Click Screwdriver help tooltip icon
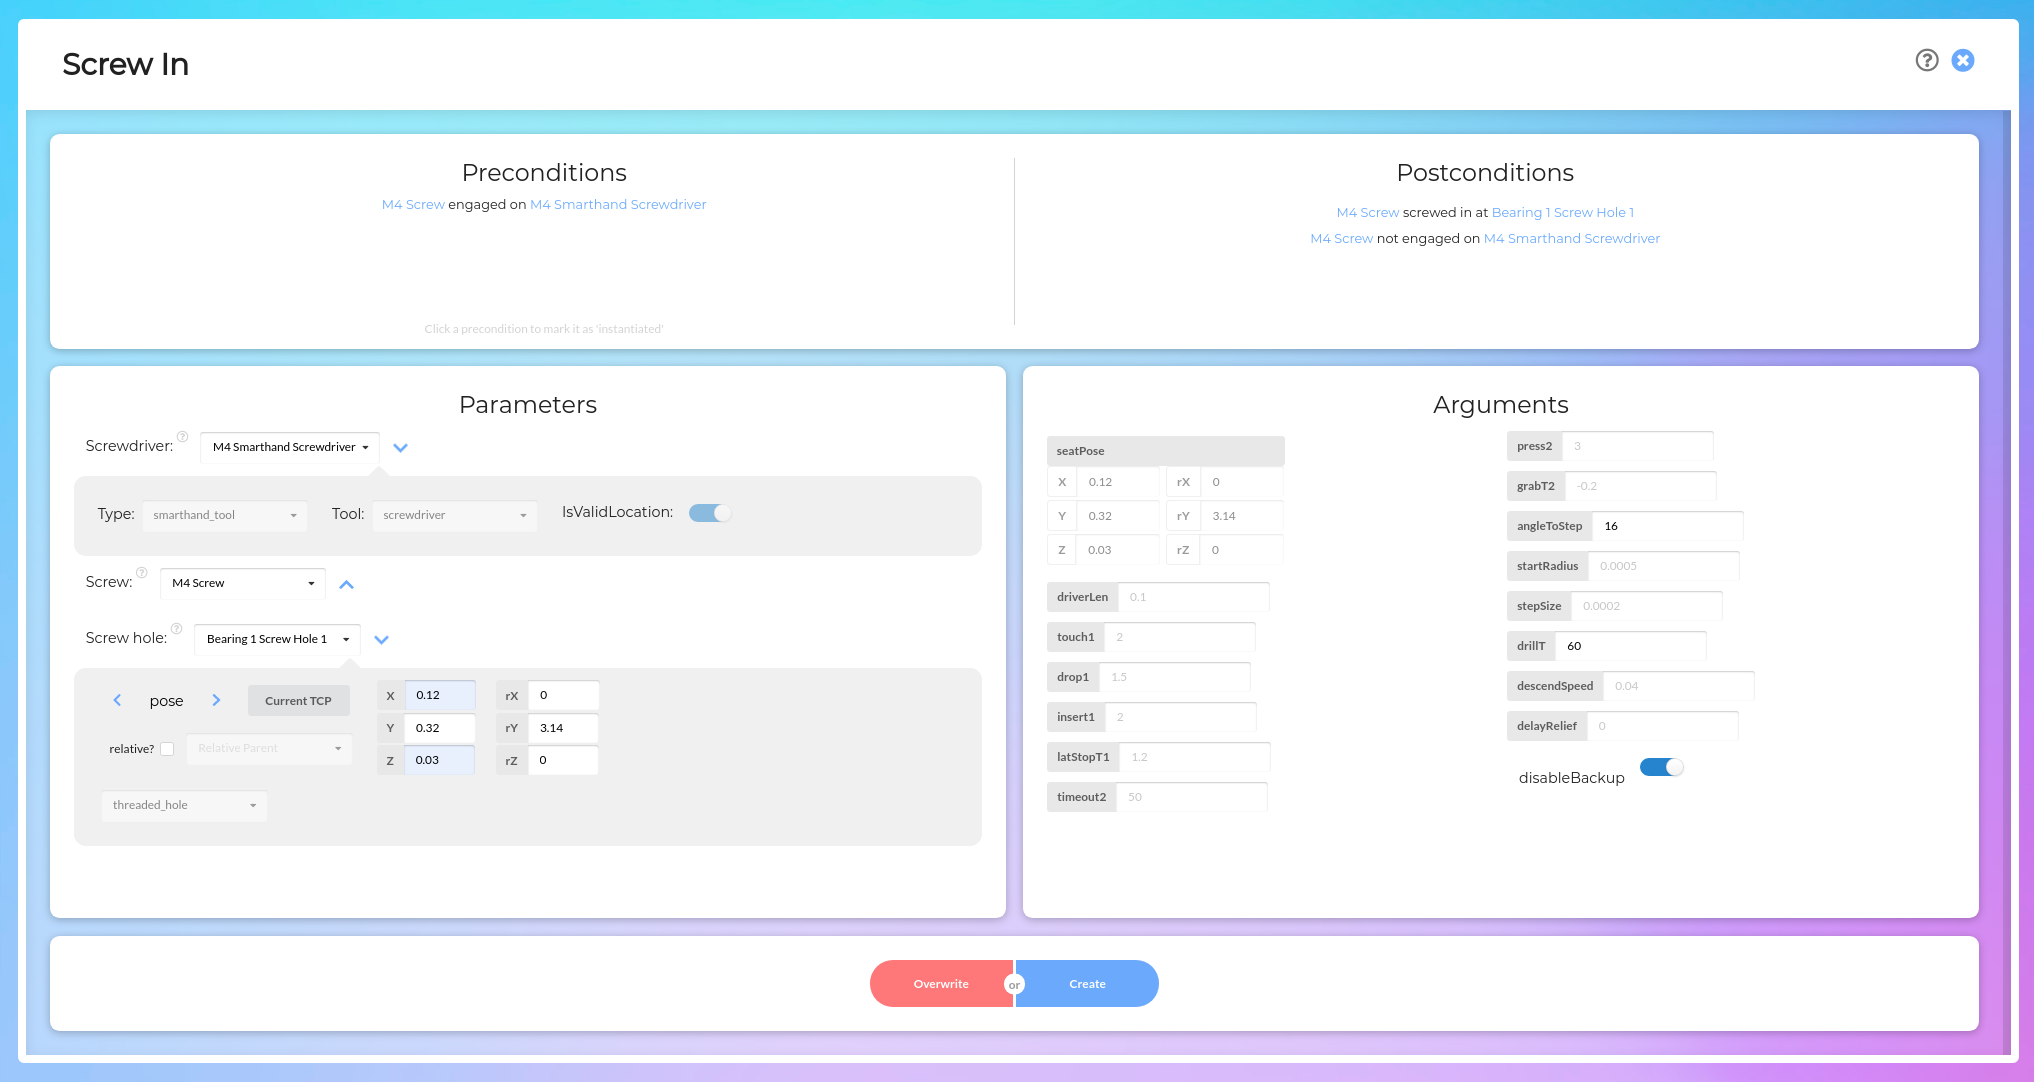The width and height of the screenshot is (2034, 1082). [183, 437]
